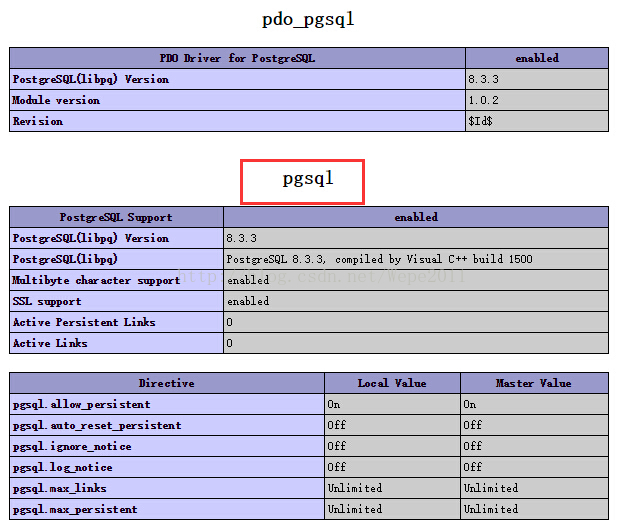The height and width of the screenshot is (530, 626).
Task: Select the 0 value for Active Persistent Links
Action: [230, 322]
